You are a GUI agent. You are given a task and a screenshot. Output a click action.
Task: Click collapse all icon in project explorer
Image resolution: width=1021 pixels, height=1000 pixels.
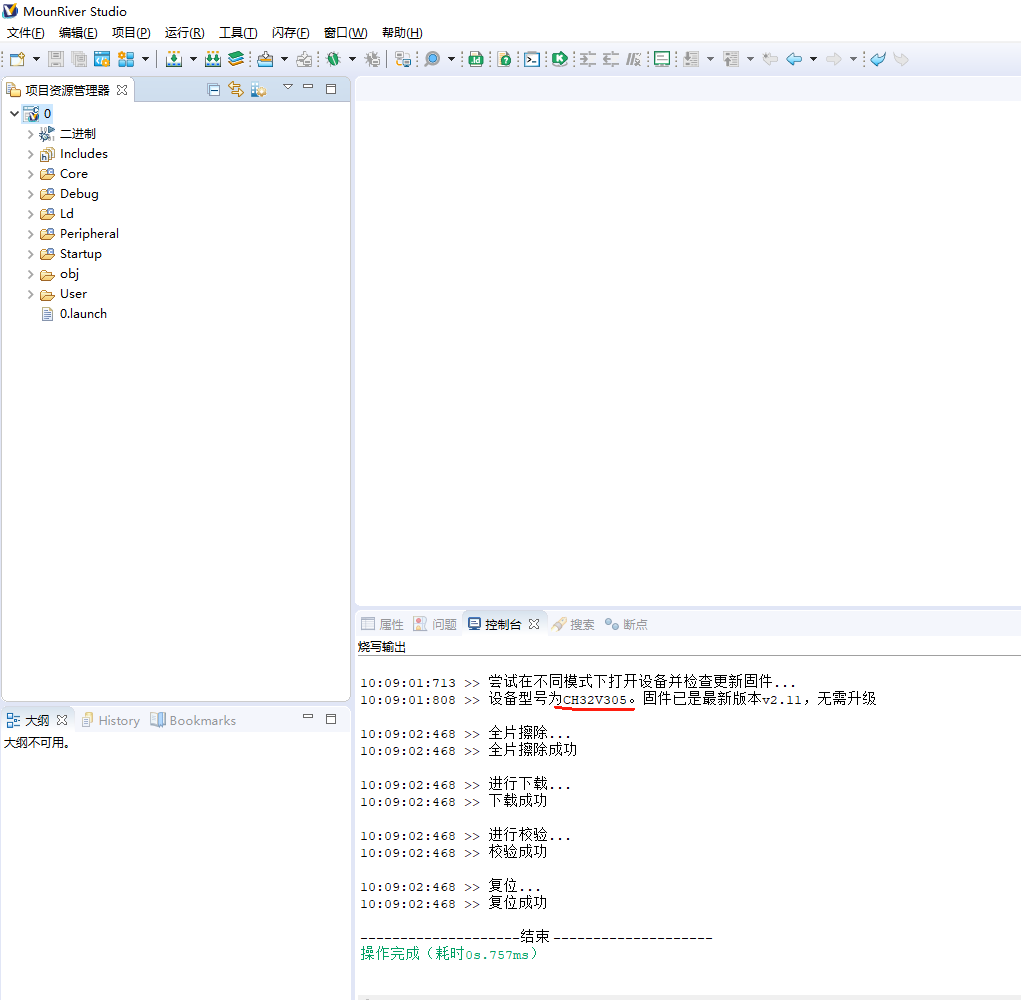pyautogui.click(x=213, y=90)
